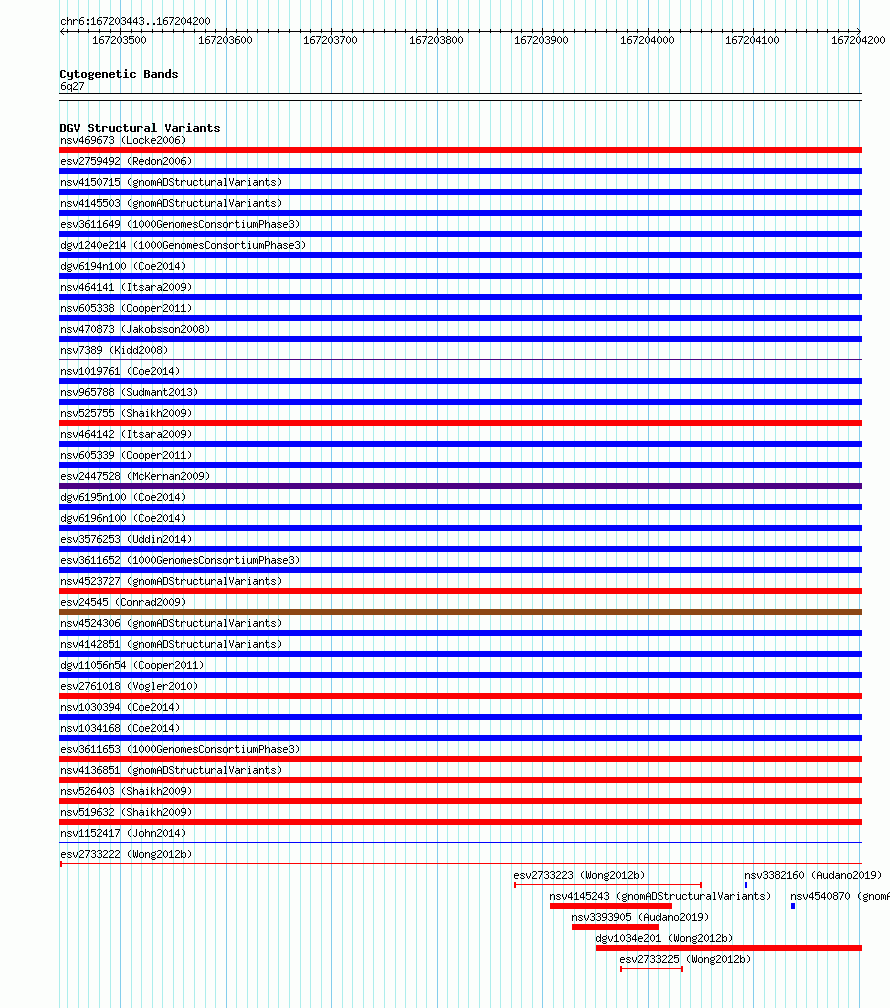Click esv3611652 1000GenomesConsortiumPhase3 label
This screenshot has width=890, height=1008.
click(x=180, y=561)
